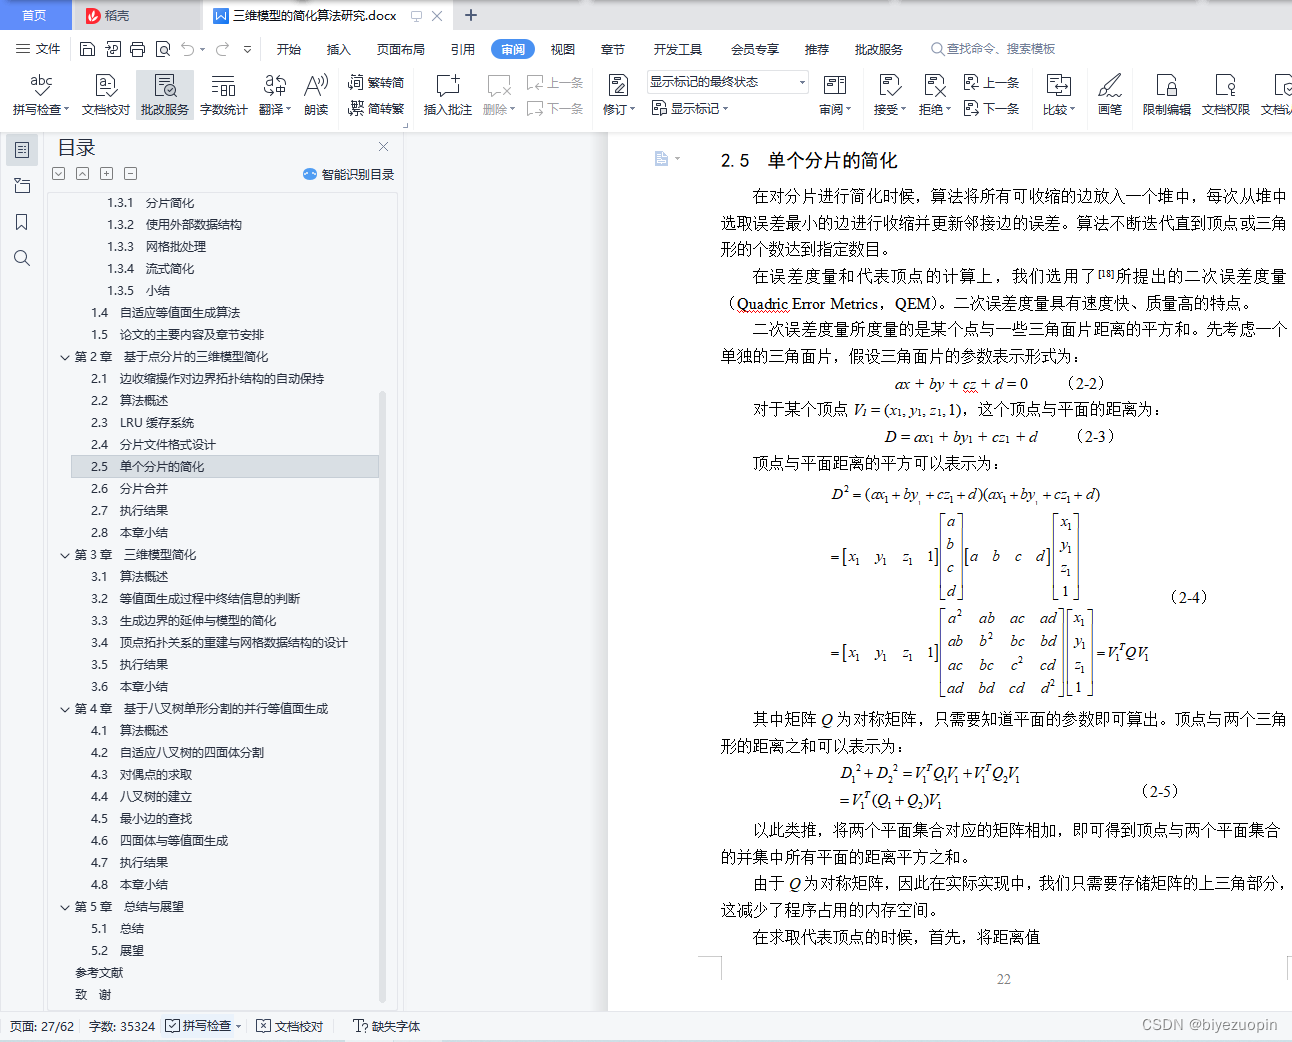Go to the 首页 tab
This screenshot has width=1292, height=1042.
35,15
